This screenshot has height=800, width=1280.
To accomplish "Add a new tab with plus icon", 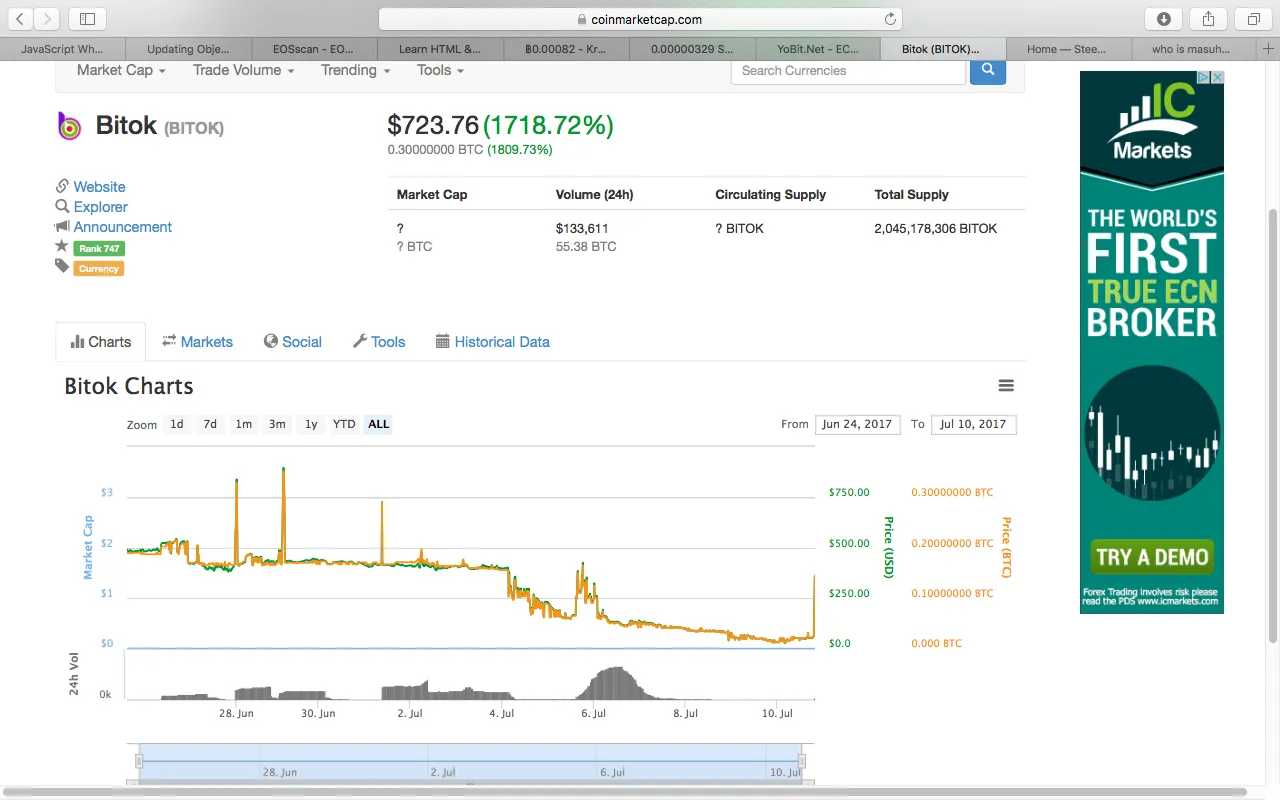I will 1268,48.
